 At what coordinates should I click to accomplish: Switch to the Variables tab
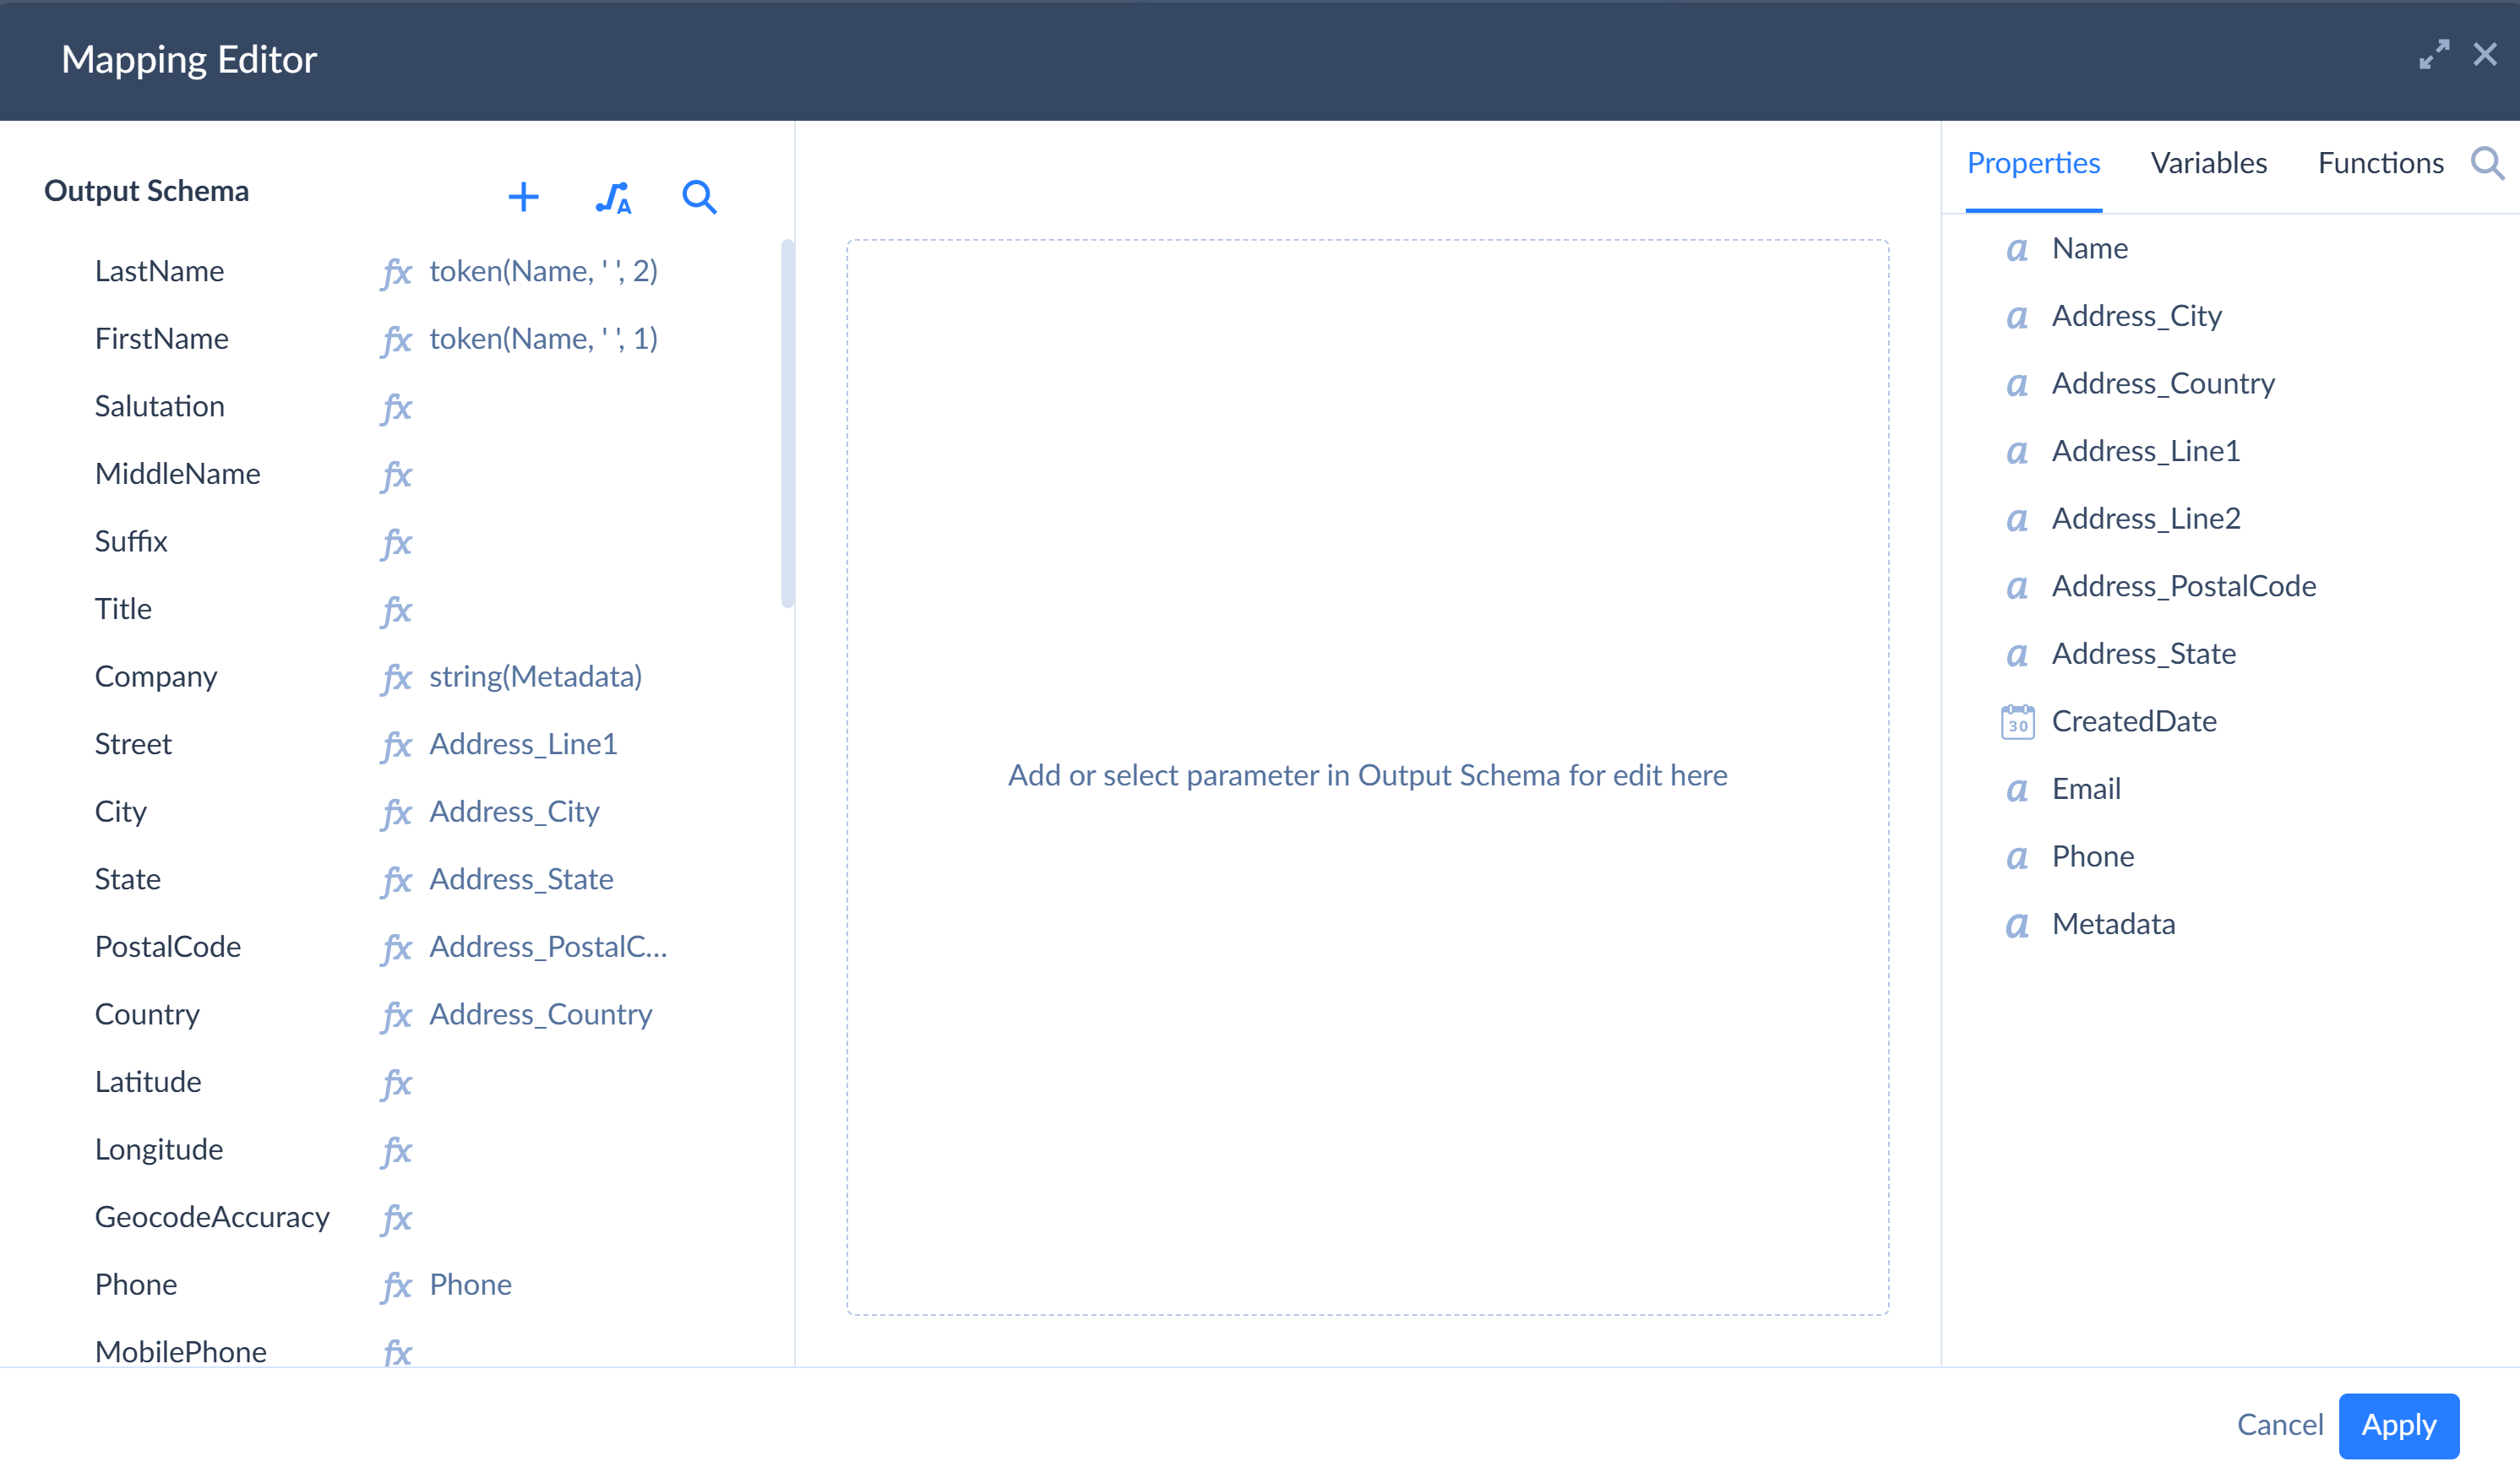2208,163
